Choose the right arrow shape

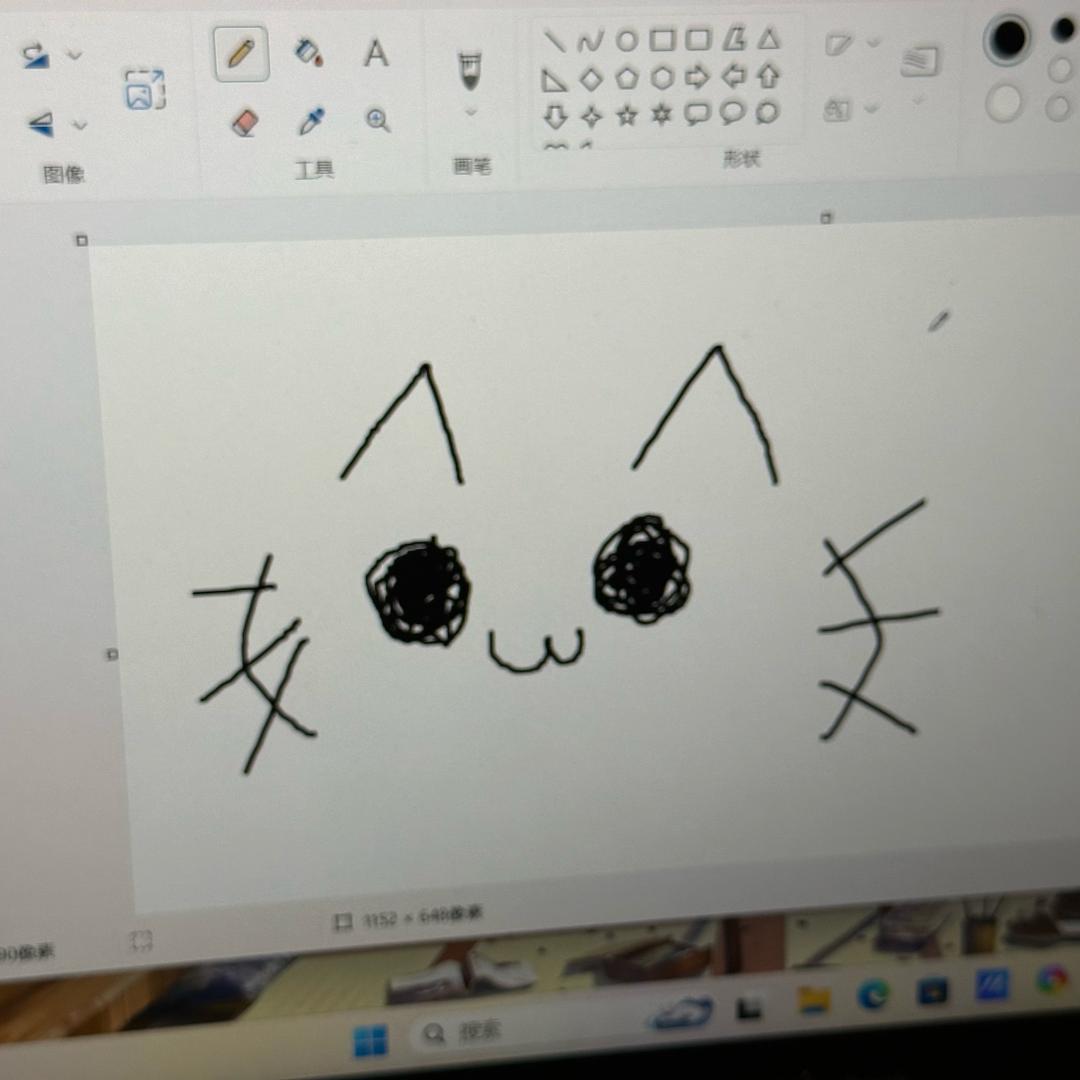696,77
